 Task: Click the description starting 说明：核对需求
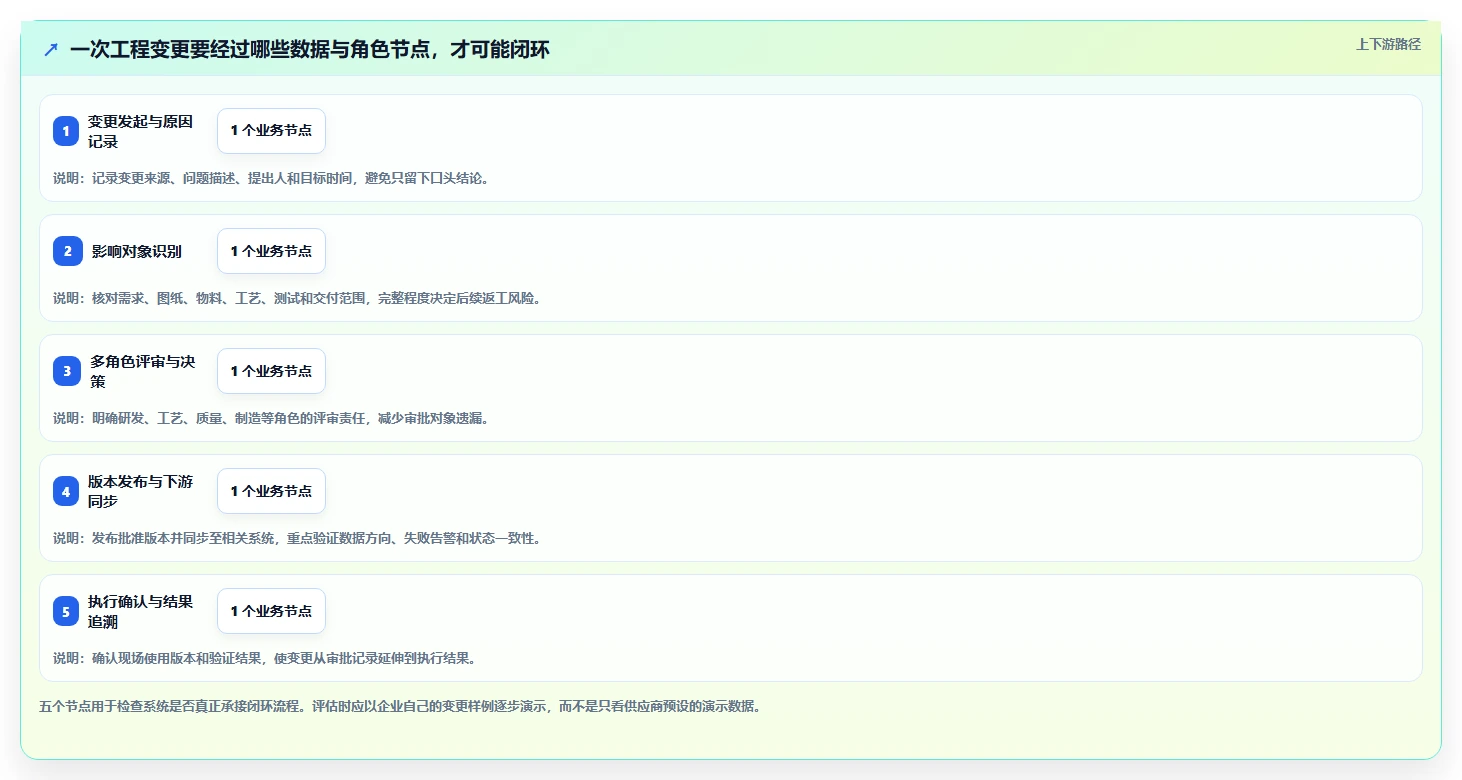pos(298,298)
